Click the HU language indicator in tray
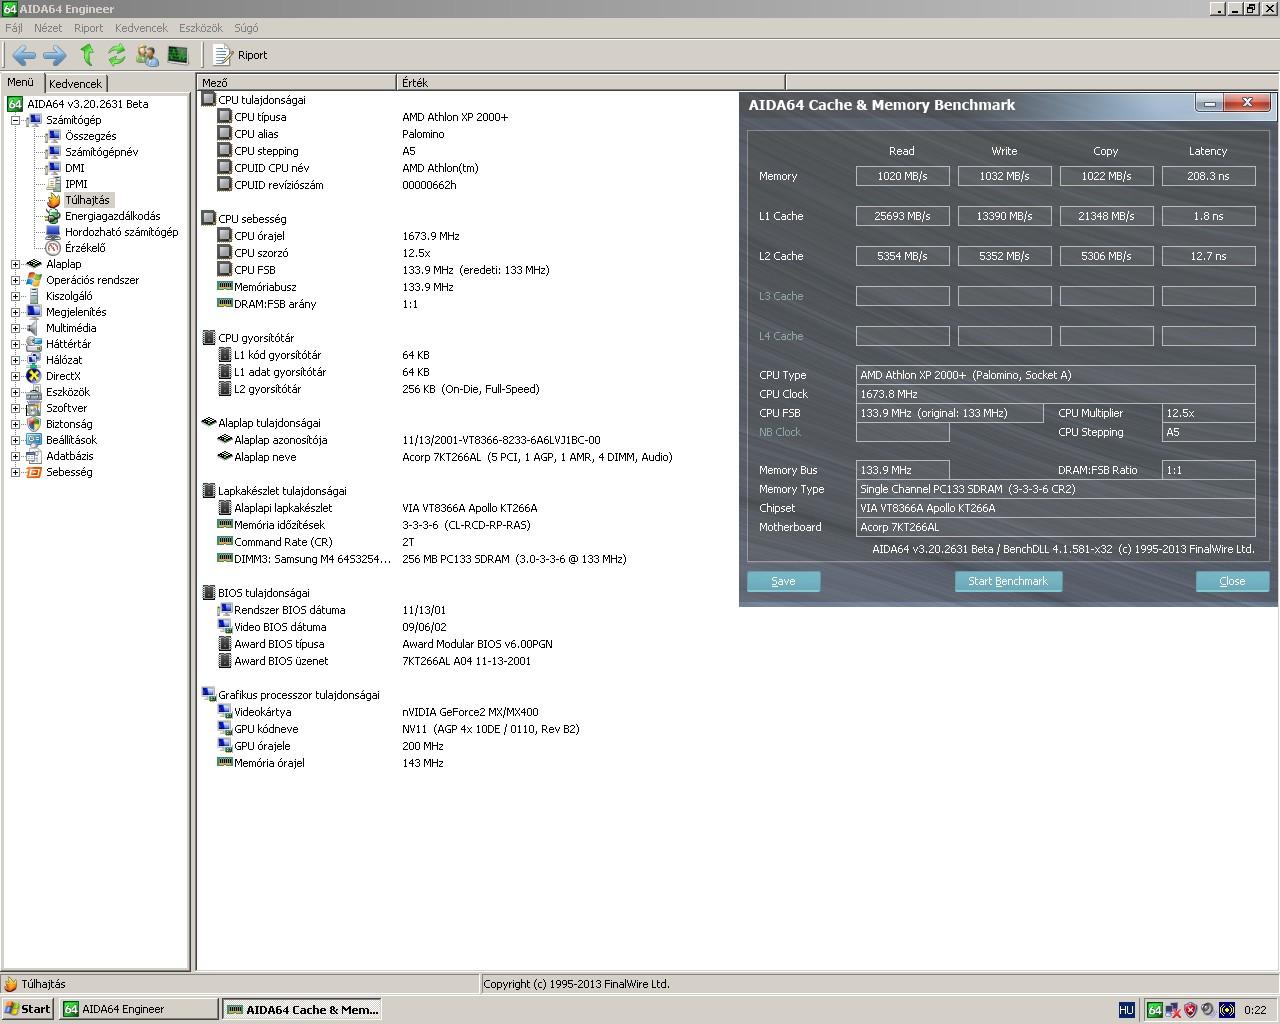 pyautogui.click(x=1126, y=1010)
